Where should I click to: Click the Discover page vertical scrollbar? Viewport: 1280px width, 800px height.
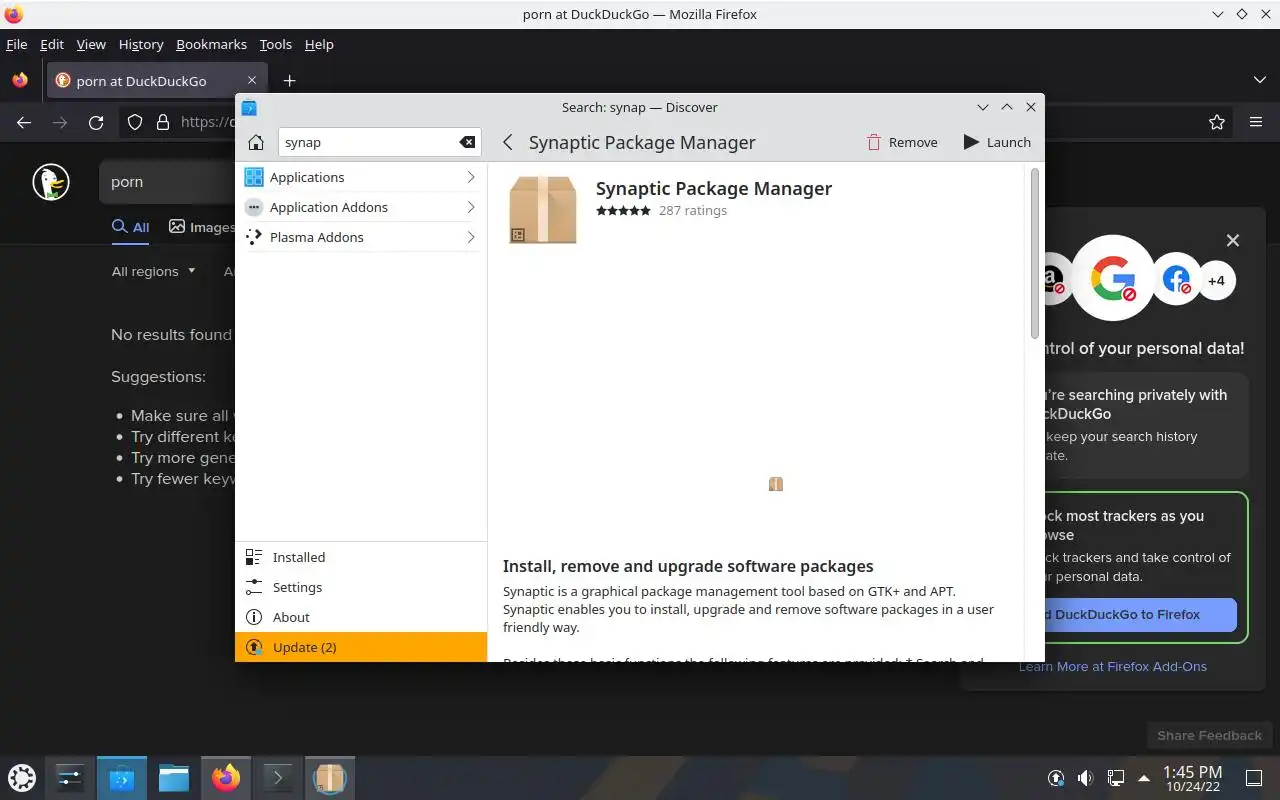coord(1034,254)
